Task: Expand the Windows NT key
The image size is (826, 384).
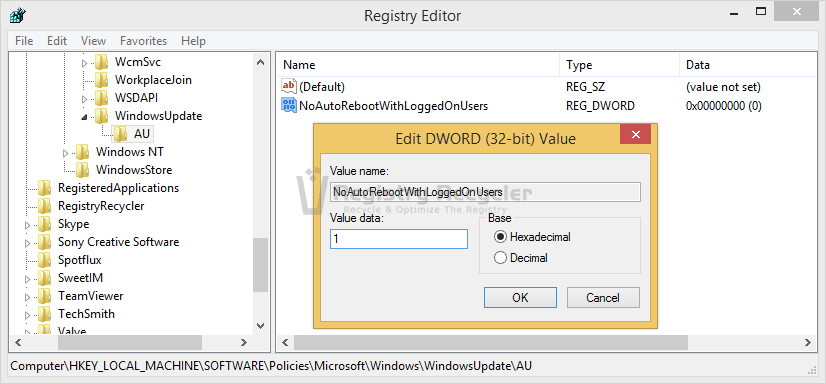Action: tap(66, 153)
